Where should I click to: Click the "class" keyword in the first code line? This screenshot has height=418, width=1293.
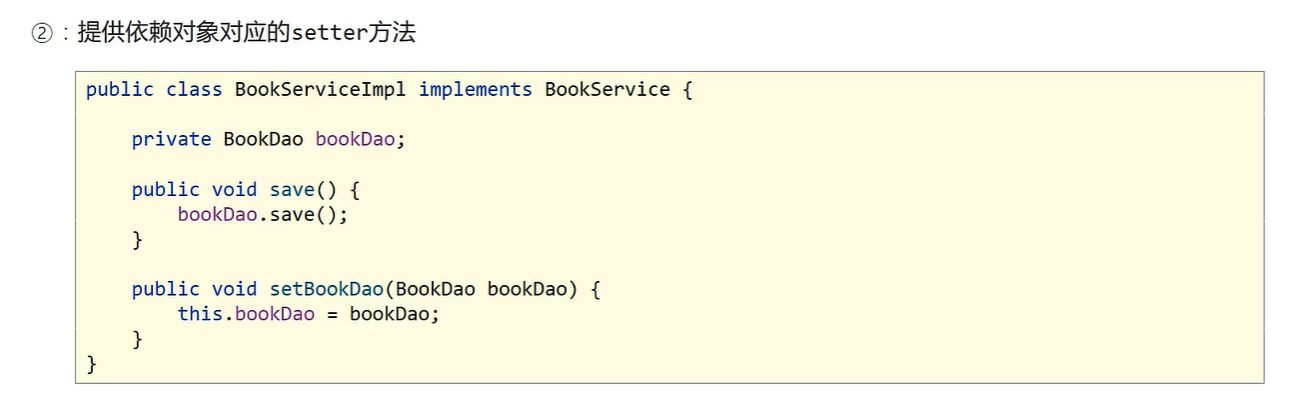pyautogui.click(x=194, y=89)
